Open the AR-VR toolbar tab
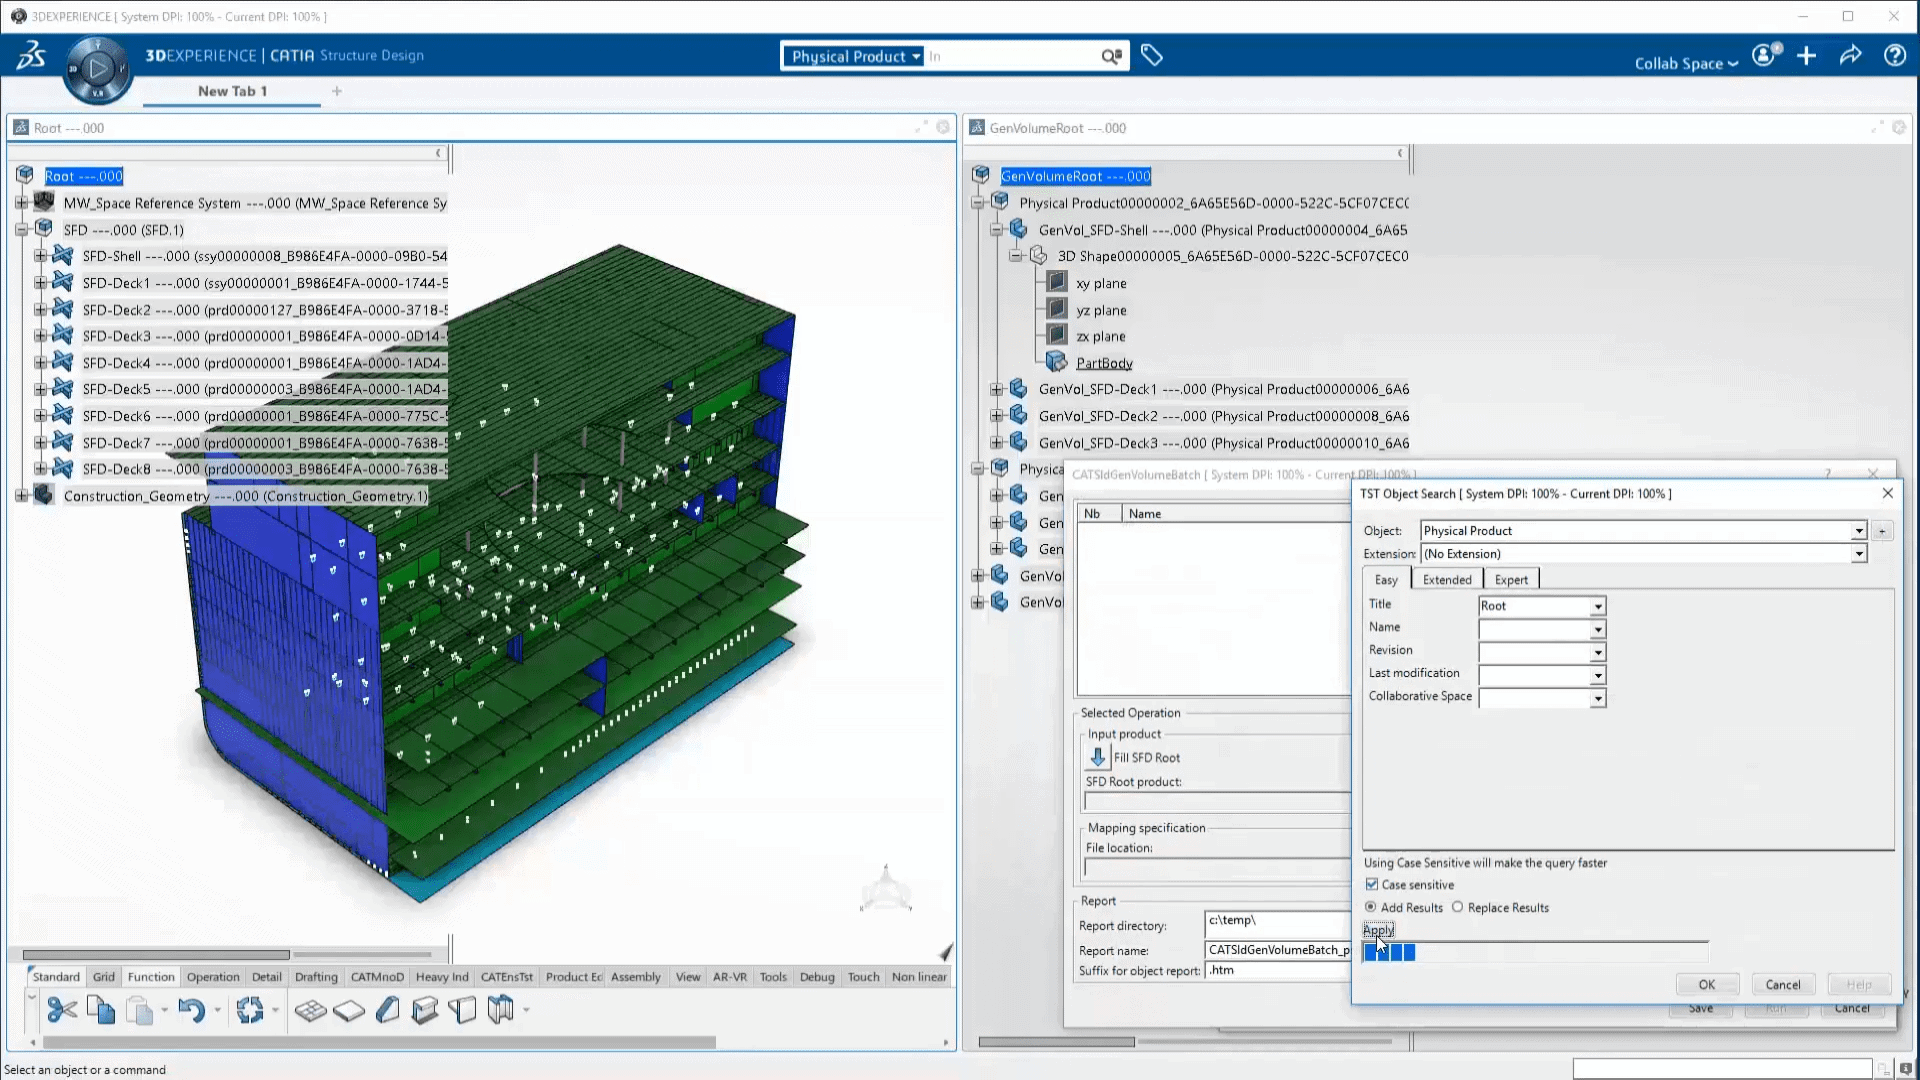The height and width of the screenshot is (1080, 1920). click(730, 976)
